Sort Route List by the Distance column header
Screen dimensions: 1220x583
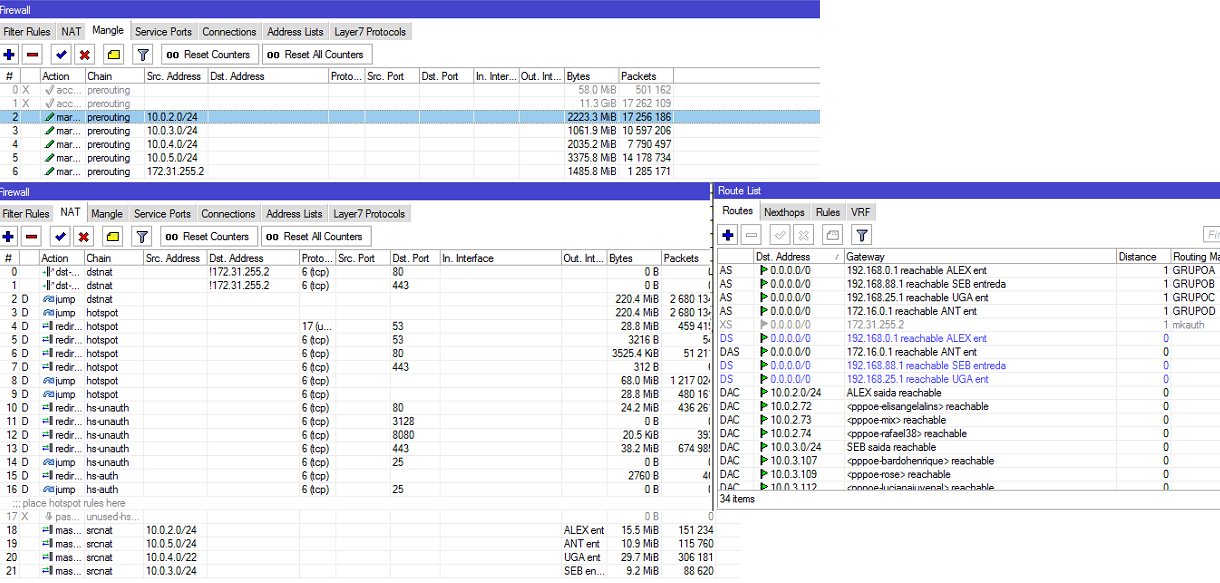(x=1137, y=257)
